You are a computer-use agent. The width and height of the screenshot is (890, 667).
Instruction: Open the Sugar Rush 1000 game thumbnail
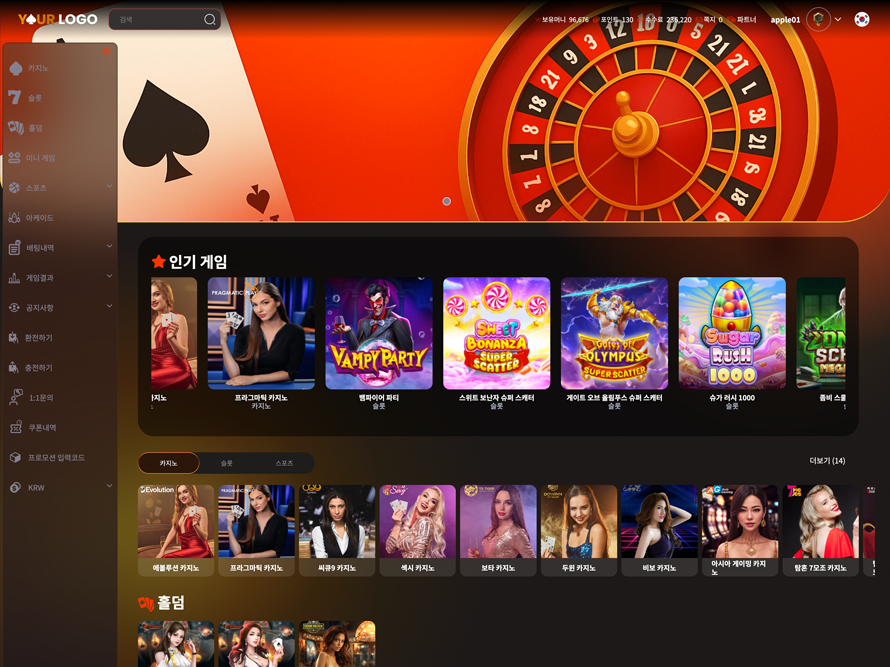(x=732, y=334)
